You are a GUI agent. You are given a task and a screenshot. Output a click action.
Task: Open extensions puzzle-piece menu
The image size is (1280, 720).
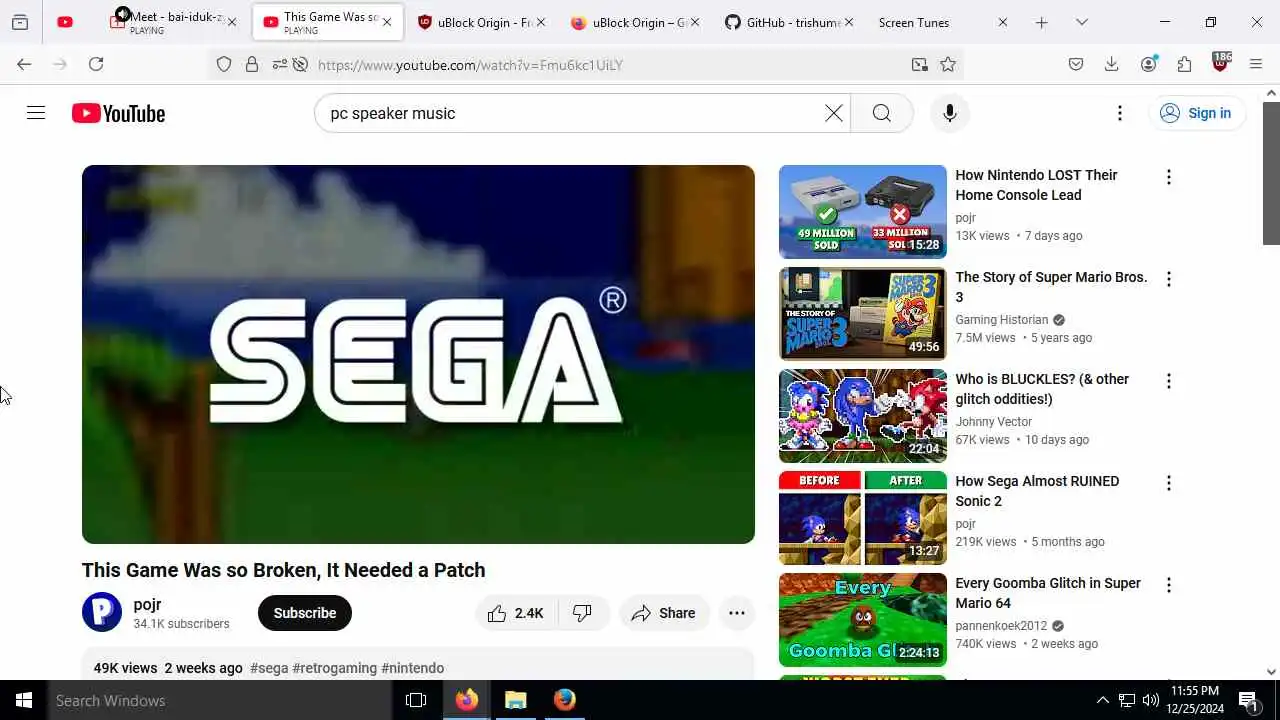1185,64
